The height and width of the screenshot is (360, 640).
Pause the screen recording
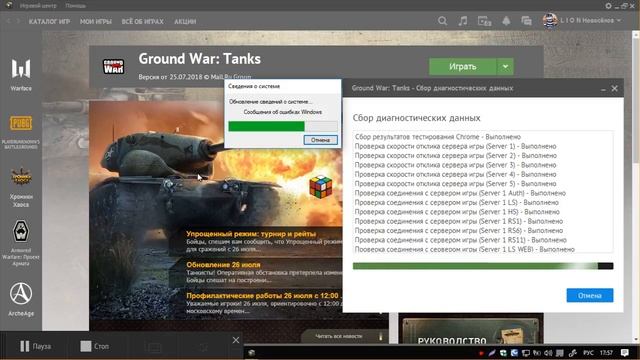point(36,346)
